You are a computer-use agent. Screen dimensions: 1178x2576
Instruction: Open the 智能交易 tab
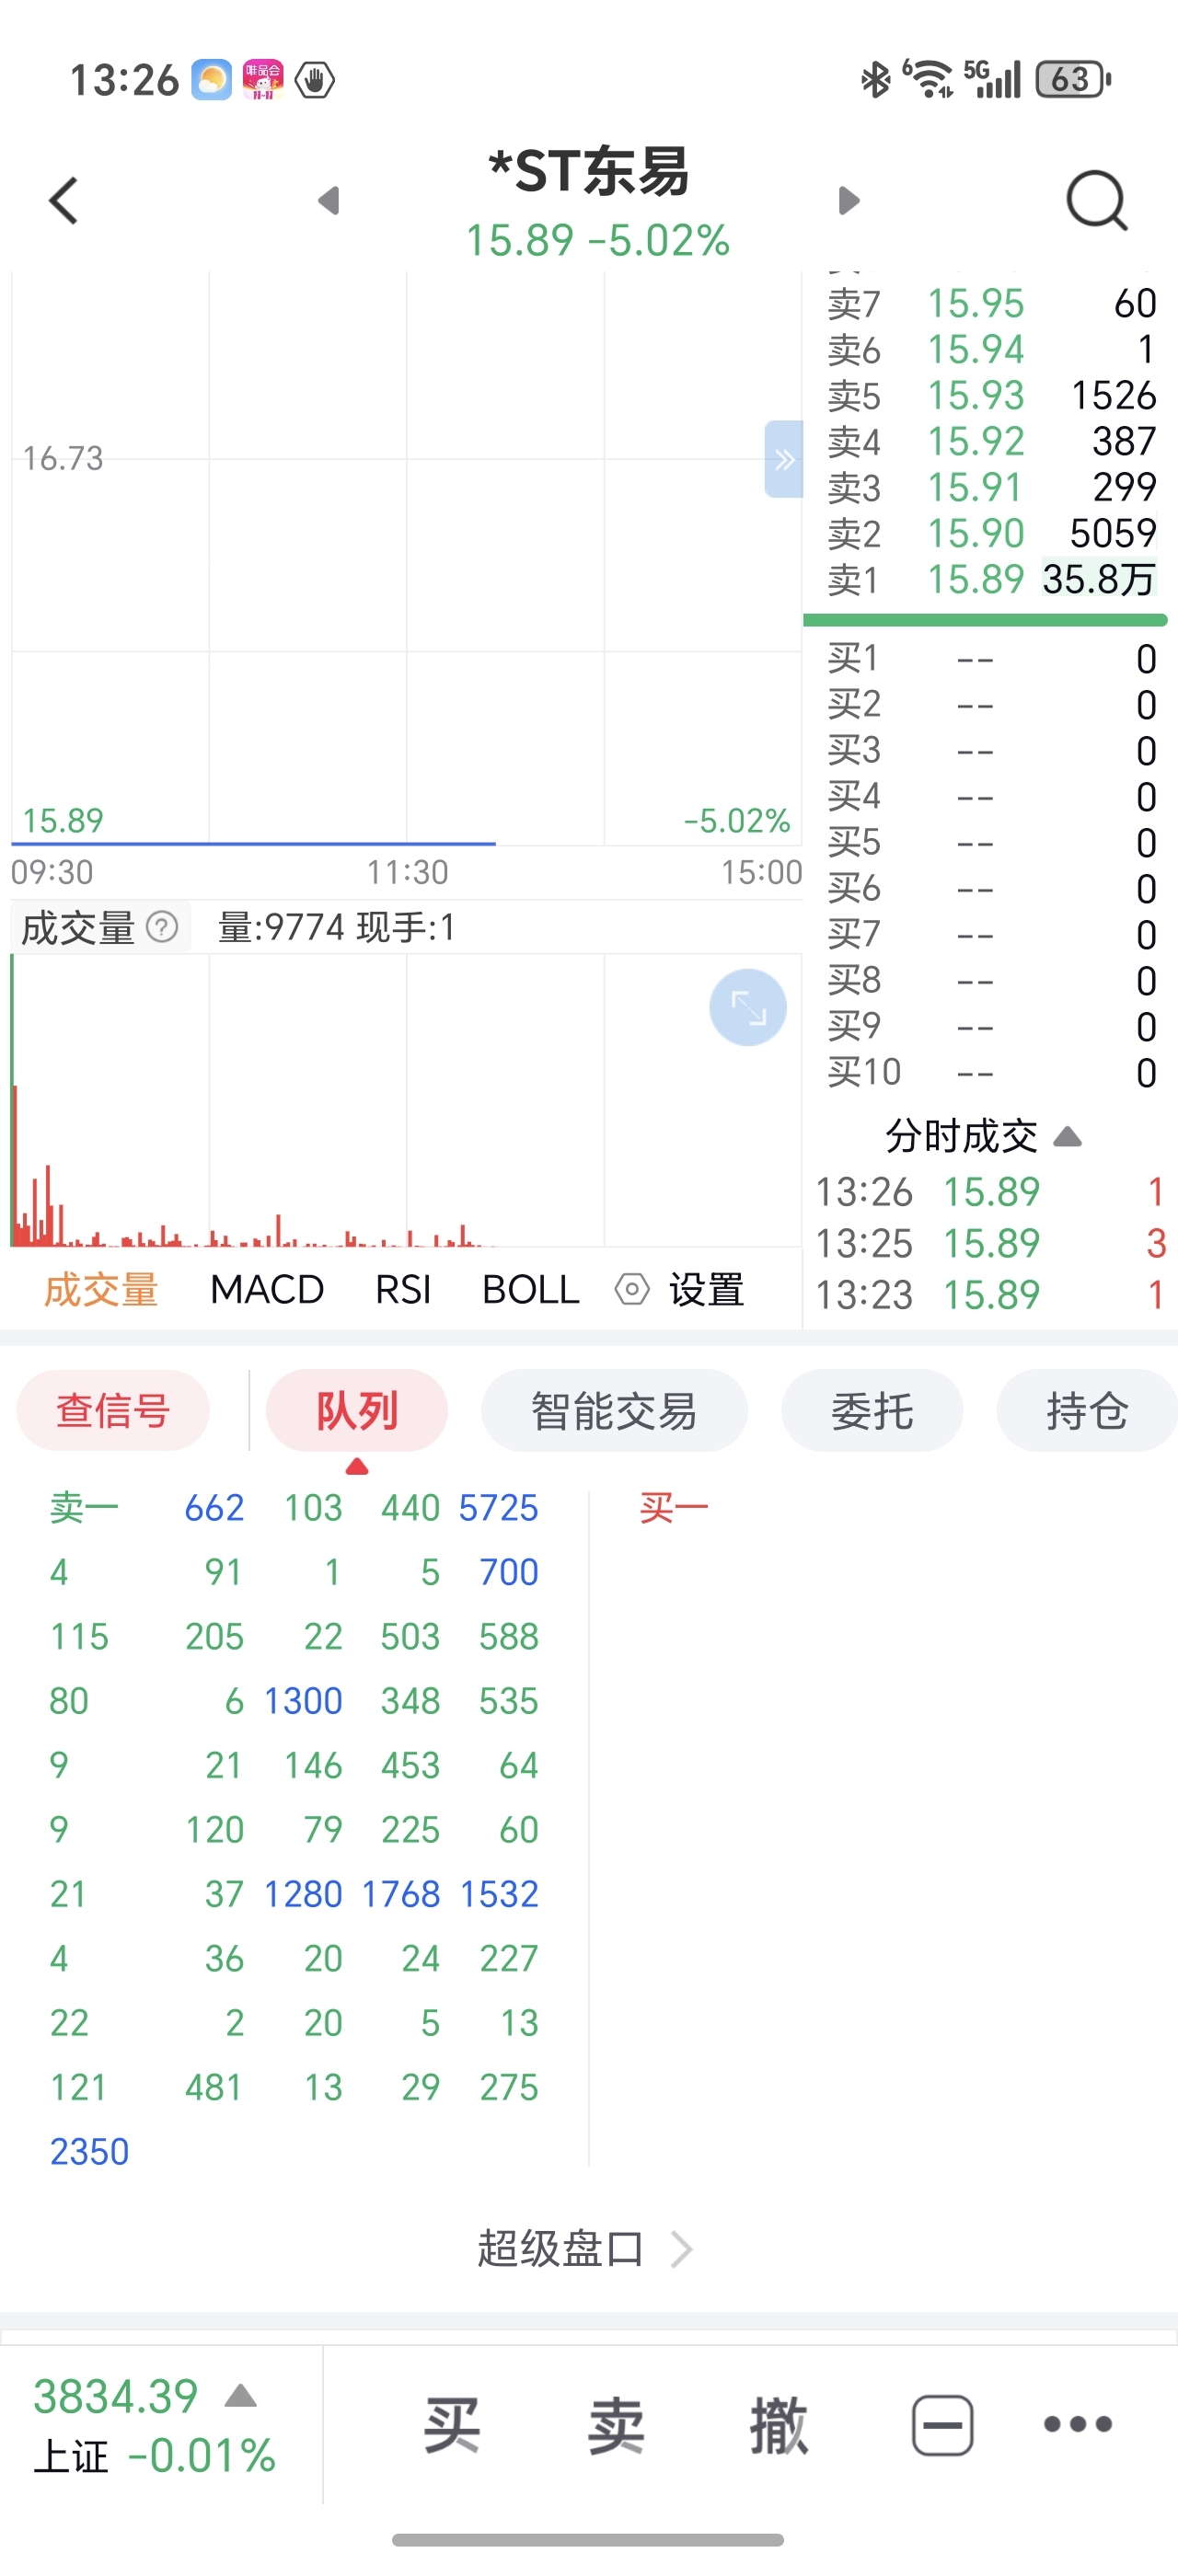[x=614, y=1410]
